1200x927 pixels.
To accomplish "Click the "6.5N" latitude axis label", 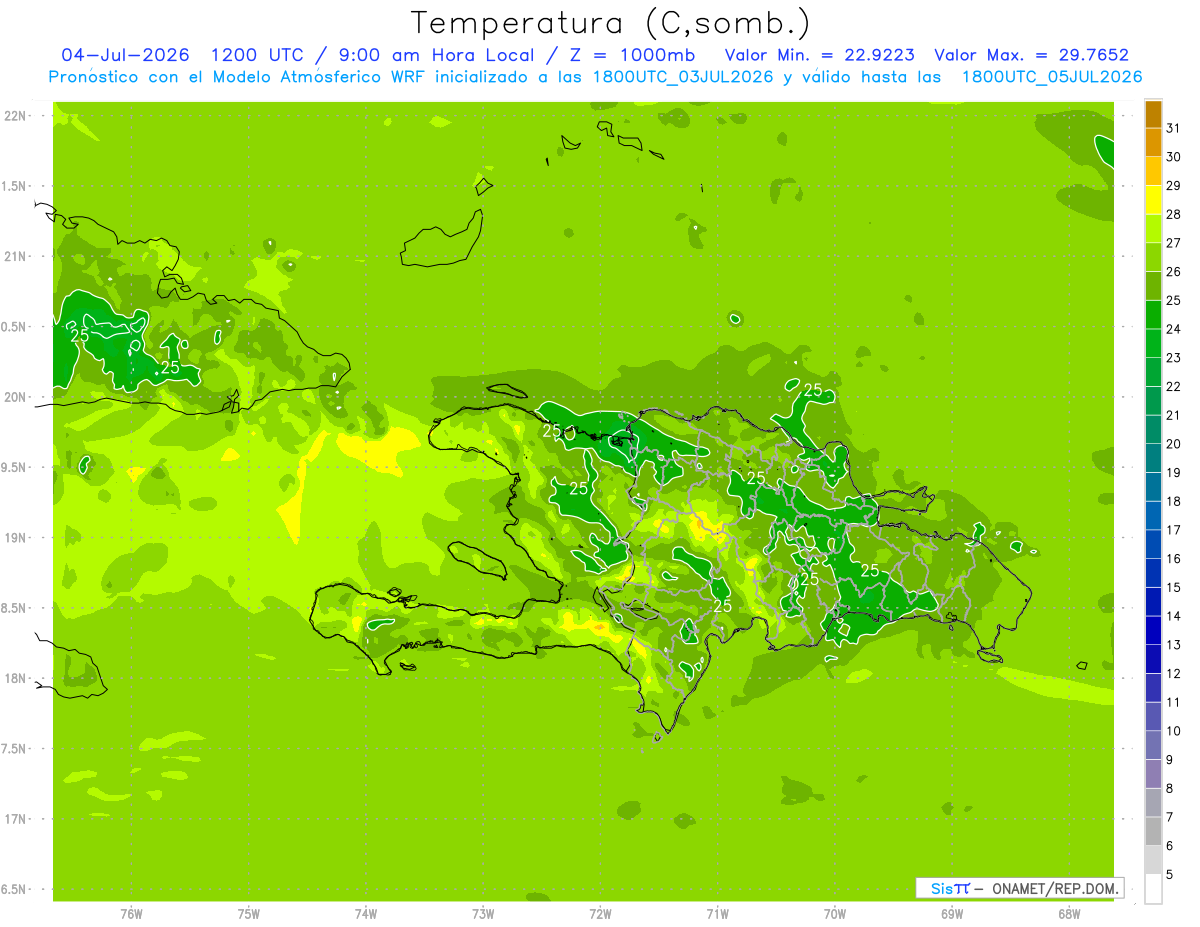I will [x=14, y=889].
